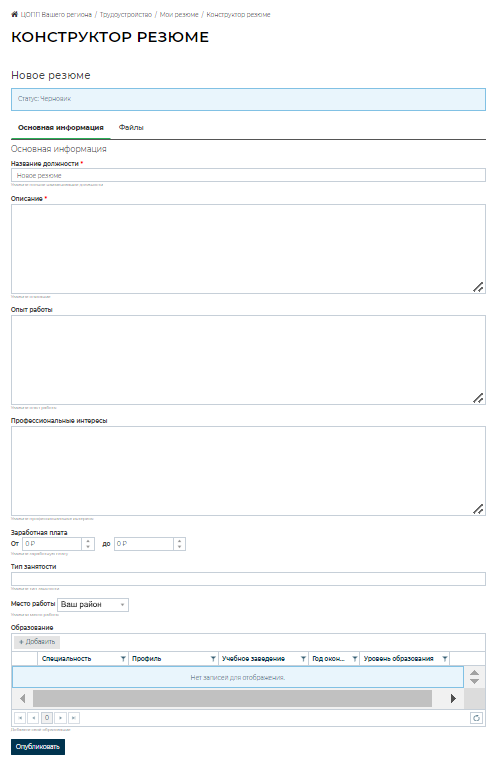Open Профиль column filter icon
This screenshot has height=766, width=501.
pyautogui.click(x=213, y=659)
